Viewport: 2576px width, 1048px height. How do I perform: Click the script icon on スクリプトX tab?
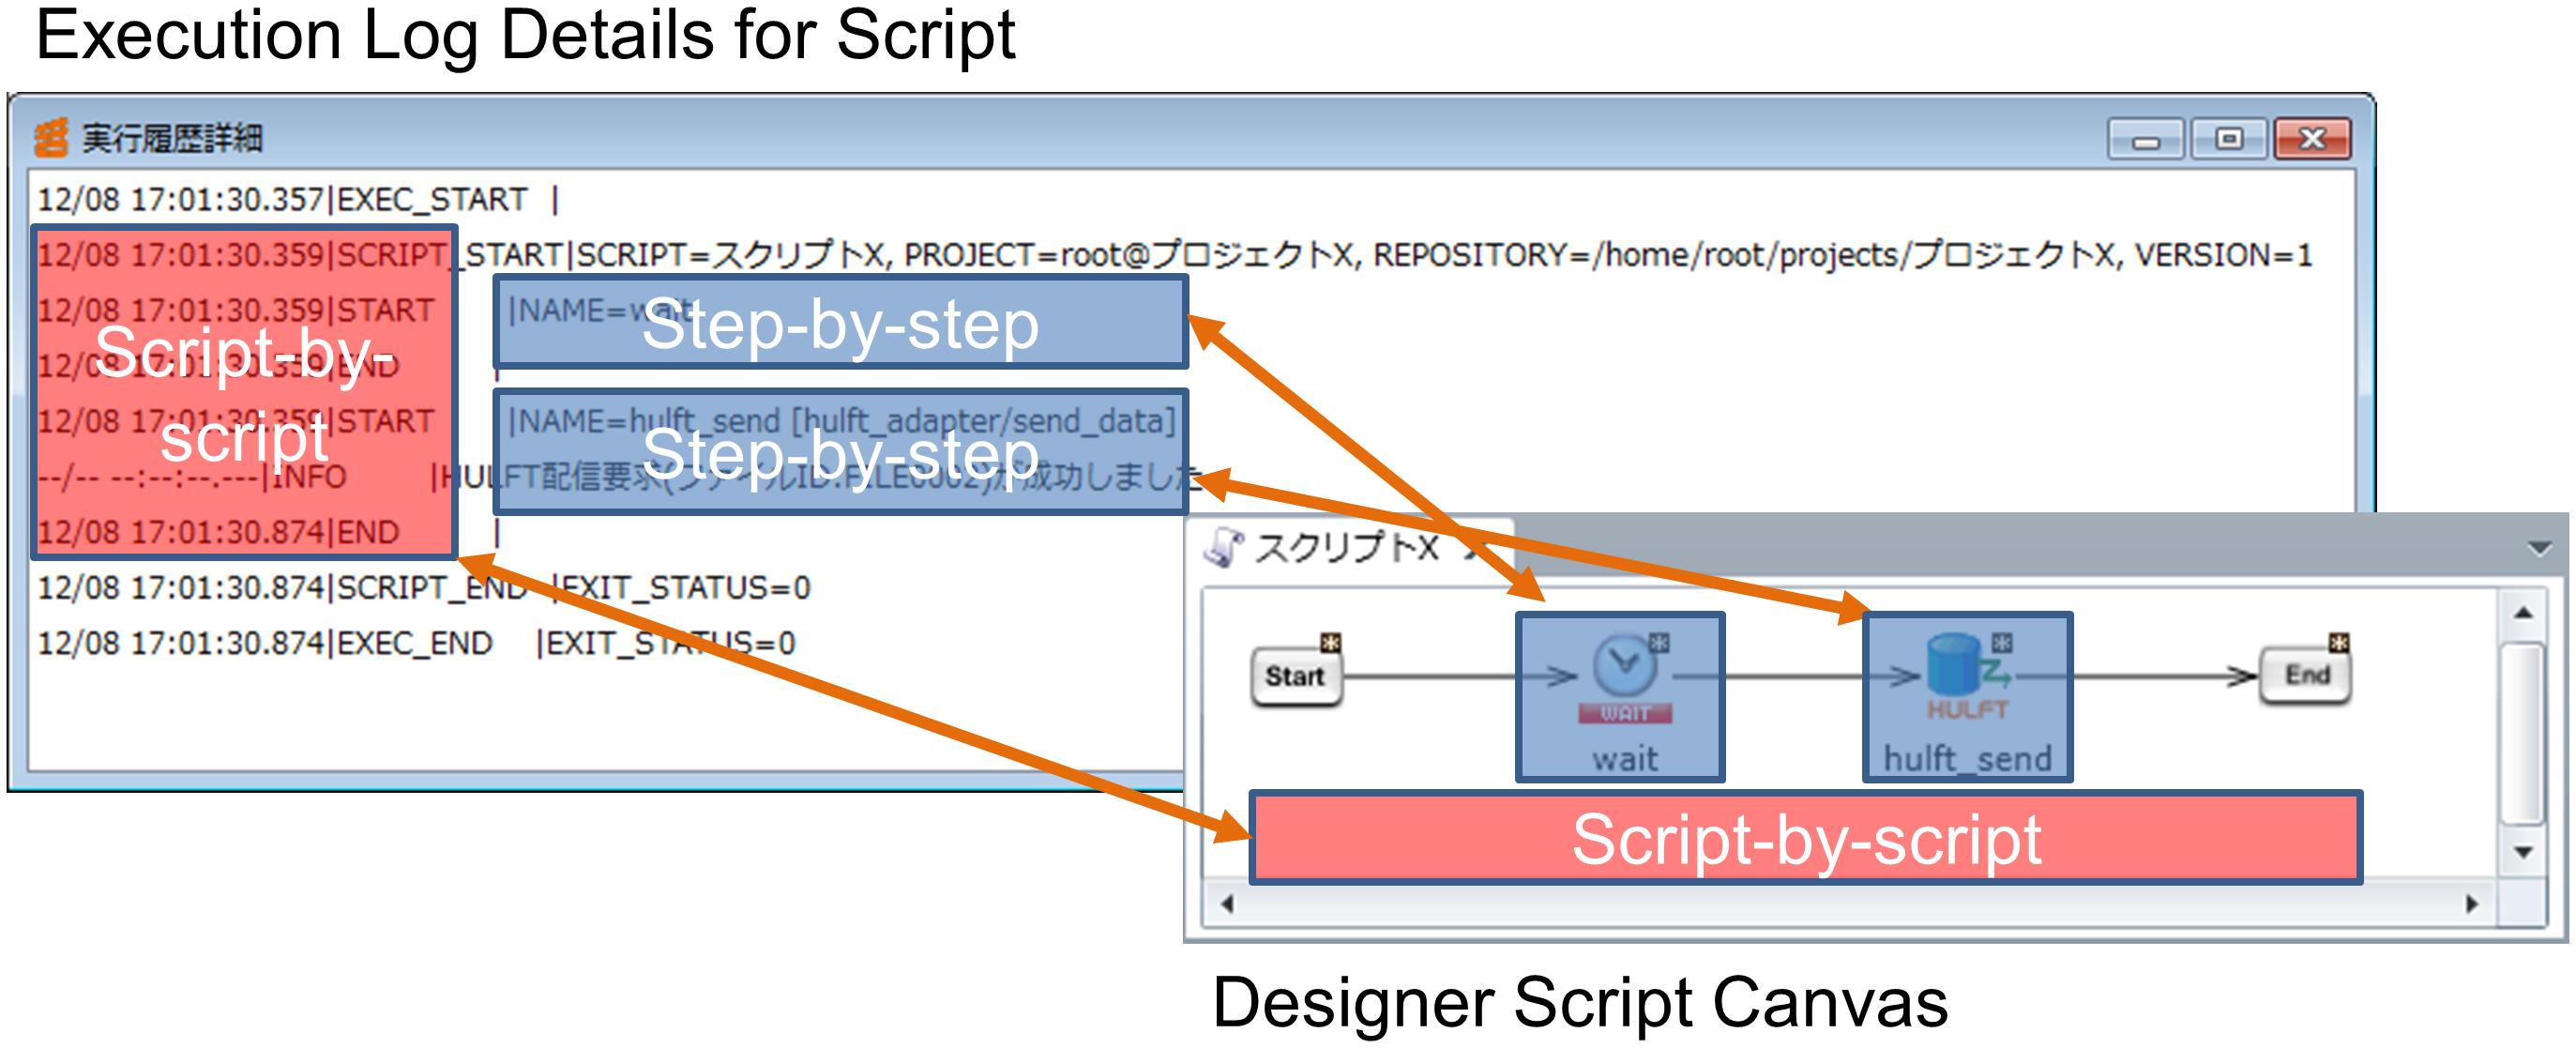point(1224,548)
